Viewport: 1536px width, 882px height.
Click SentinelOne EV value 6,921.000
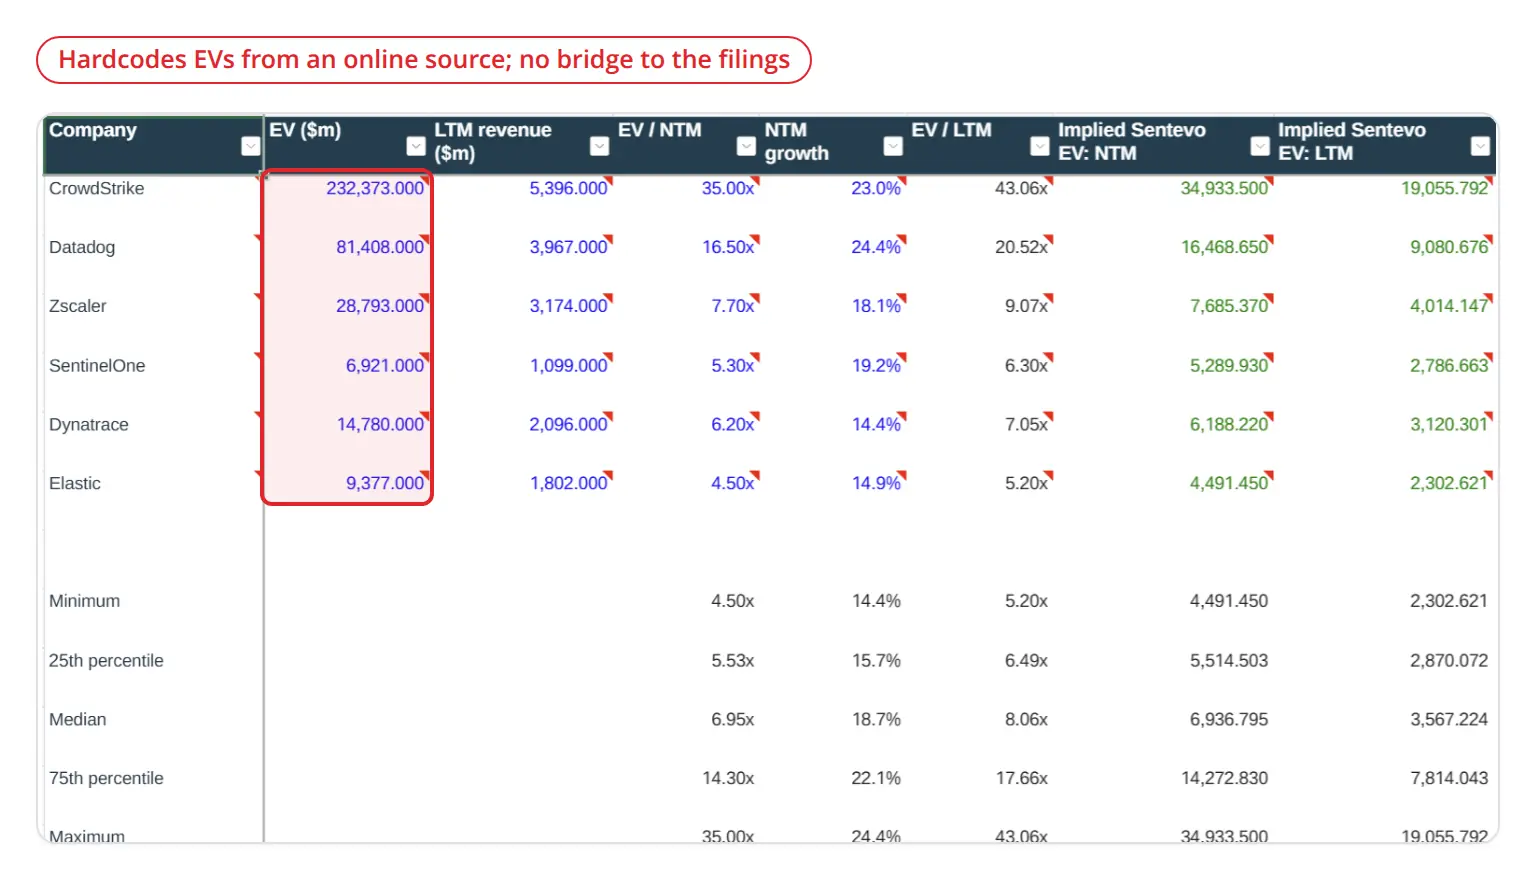pyautogui.click(x=385, y=366)
